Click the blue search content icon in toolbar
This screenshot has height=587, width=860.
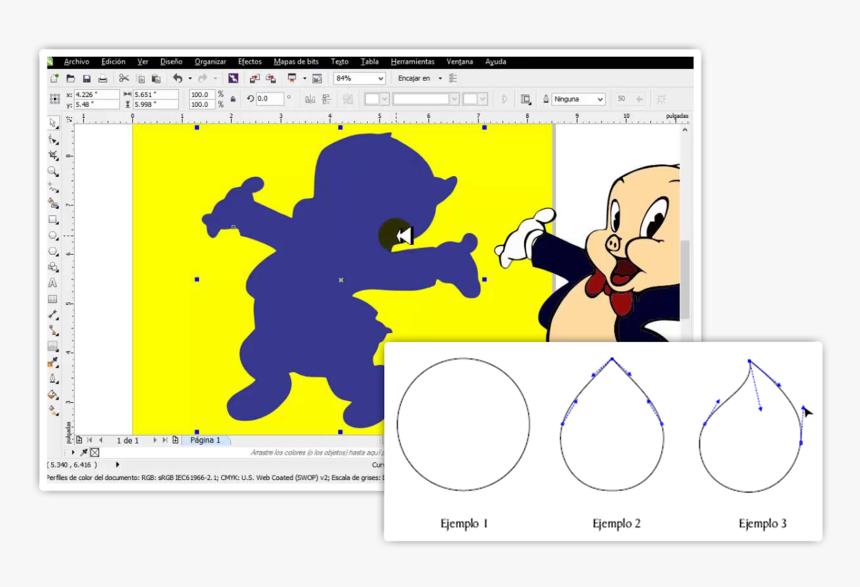click(233, 78)
